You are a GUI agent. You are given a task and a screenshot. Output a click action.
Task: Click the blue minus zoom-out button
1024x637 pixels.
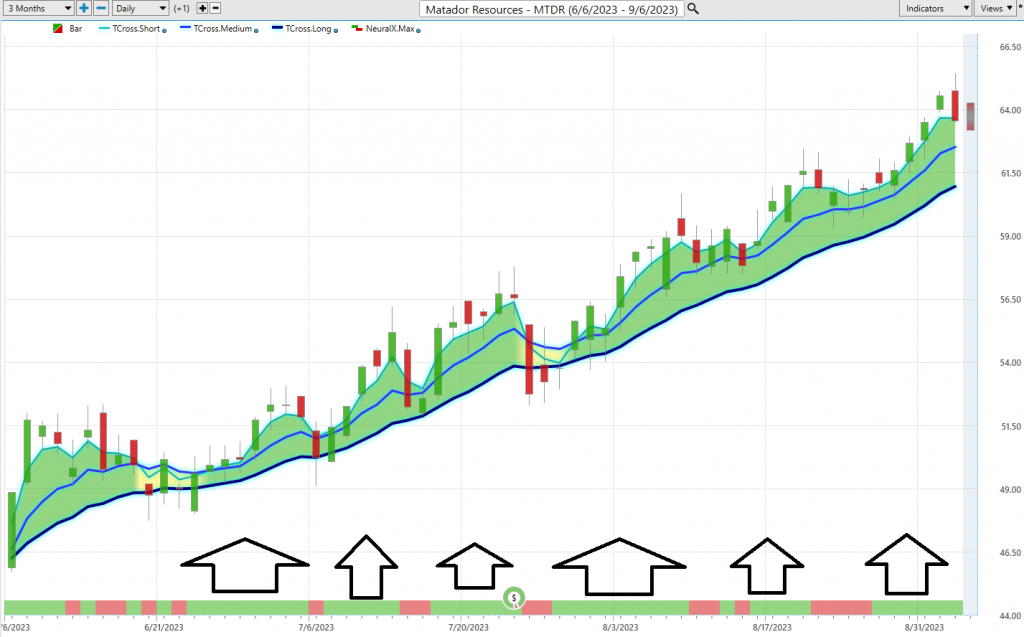[101, 8]
